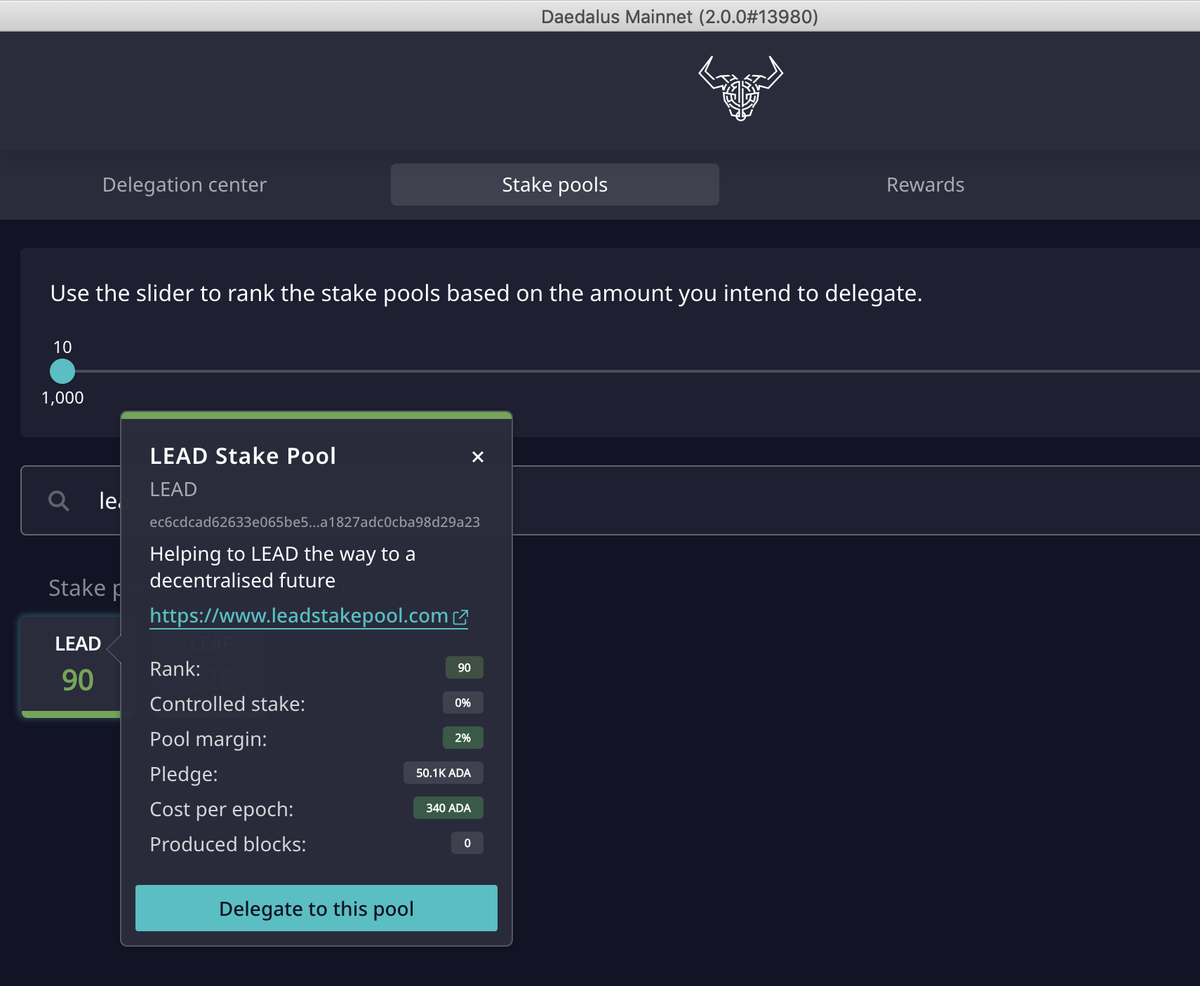Click the Pool margin label

pos(208,739)
